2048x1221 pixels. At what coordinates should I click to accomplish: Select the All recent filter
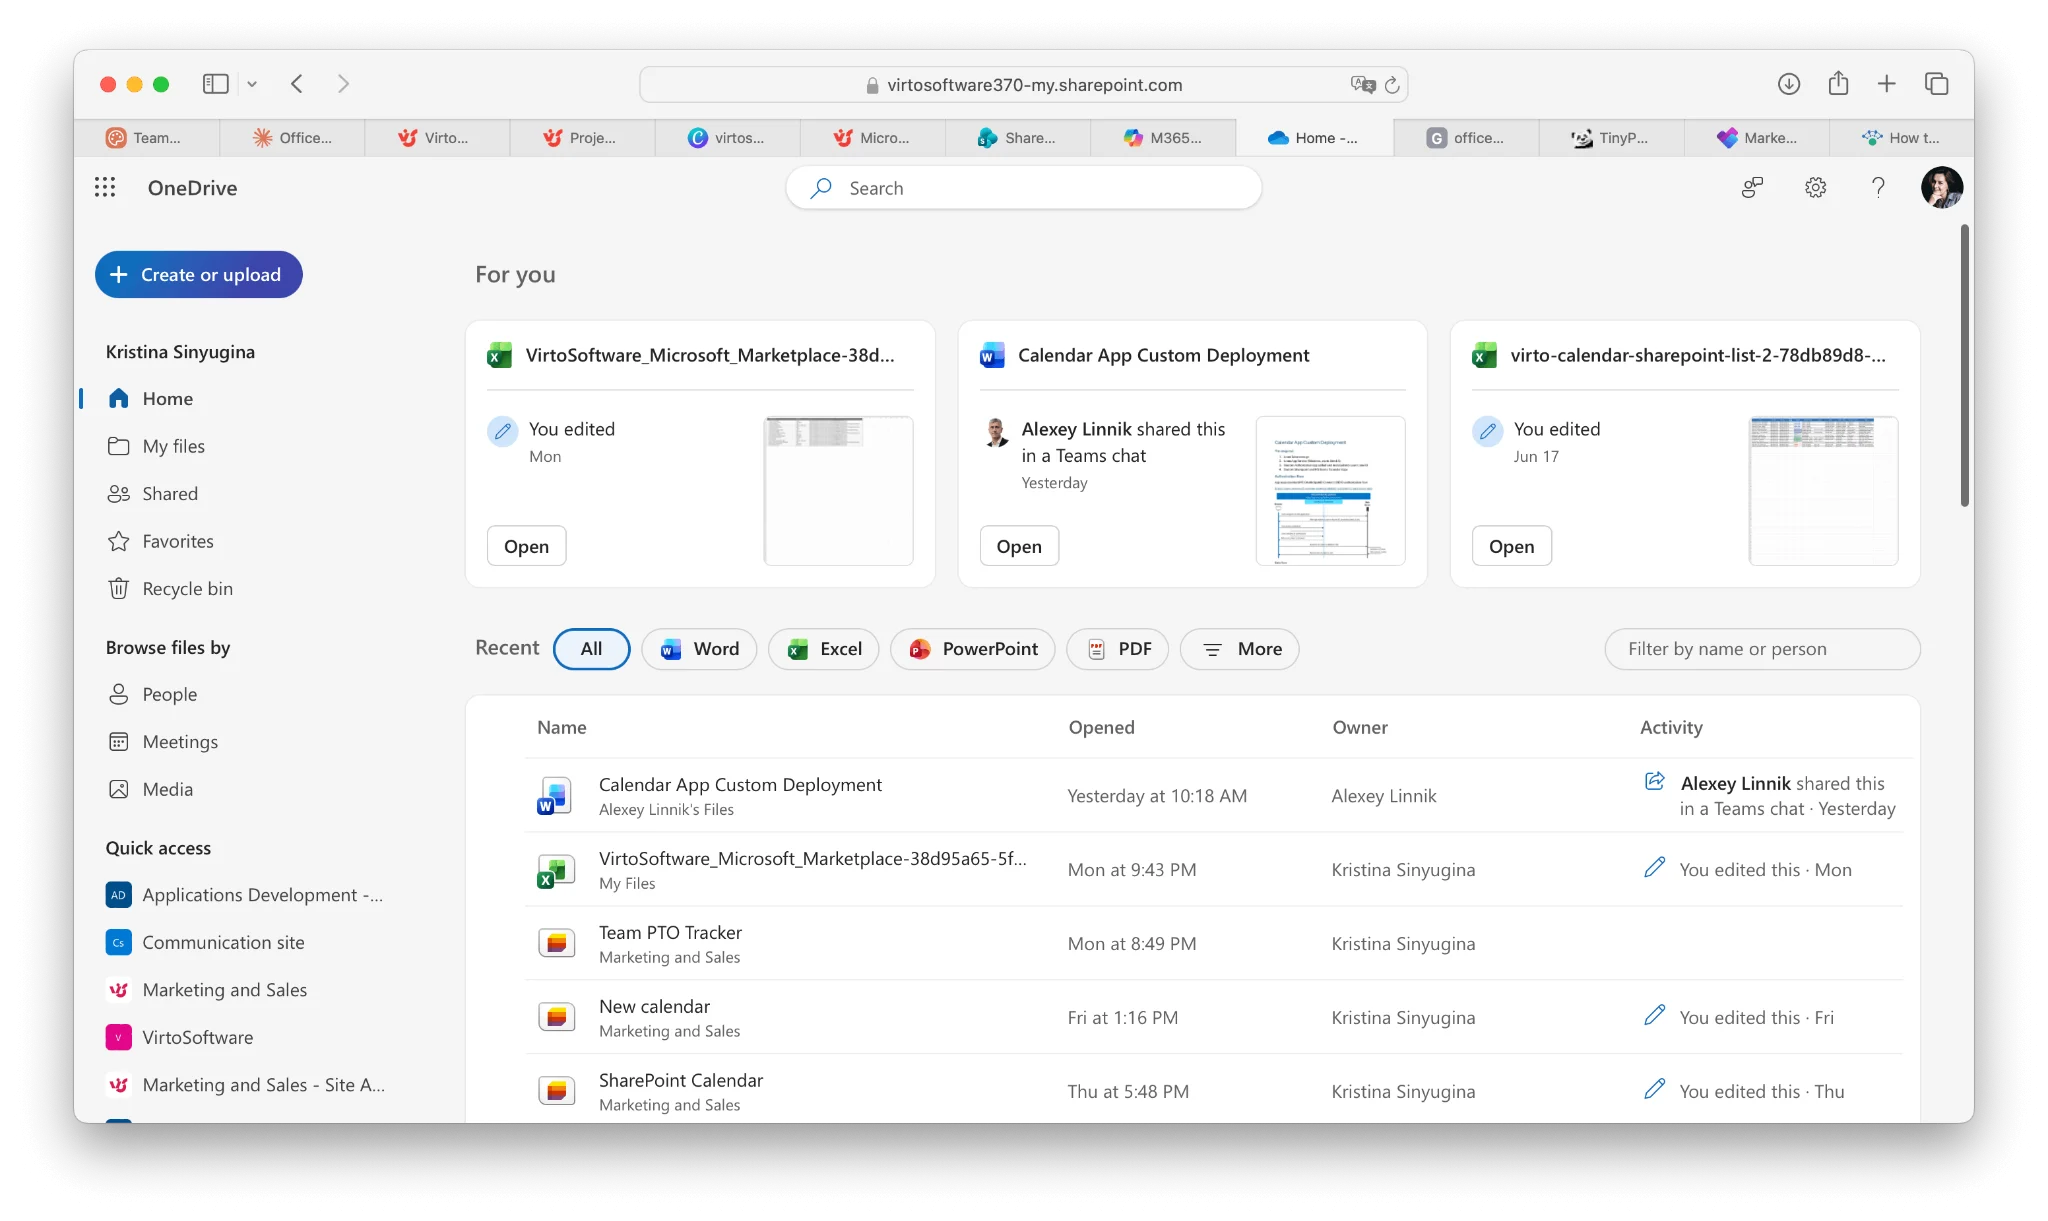591,649
